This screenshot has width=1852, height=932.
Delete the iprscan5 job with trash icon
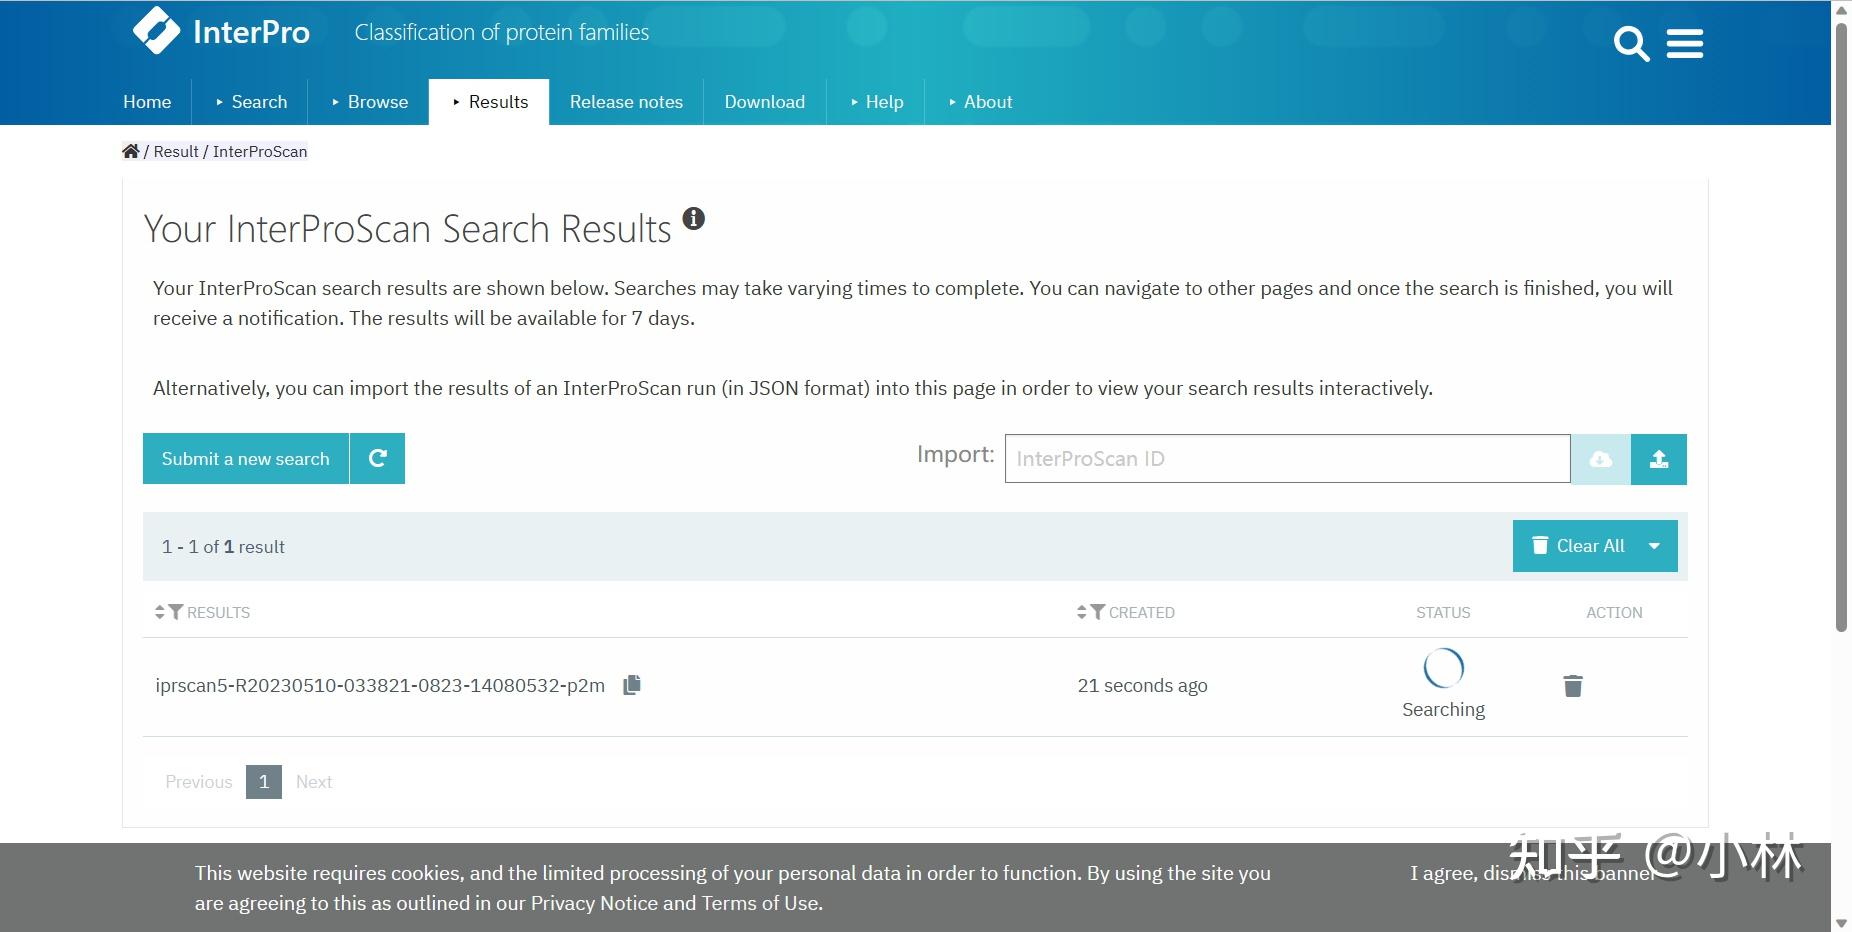[1573, 686]
